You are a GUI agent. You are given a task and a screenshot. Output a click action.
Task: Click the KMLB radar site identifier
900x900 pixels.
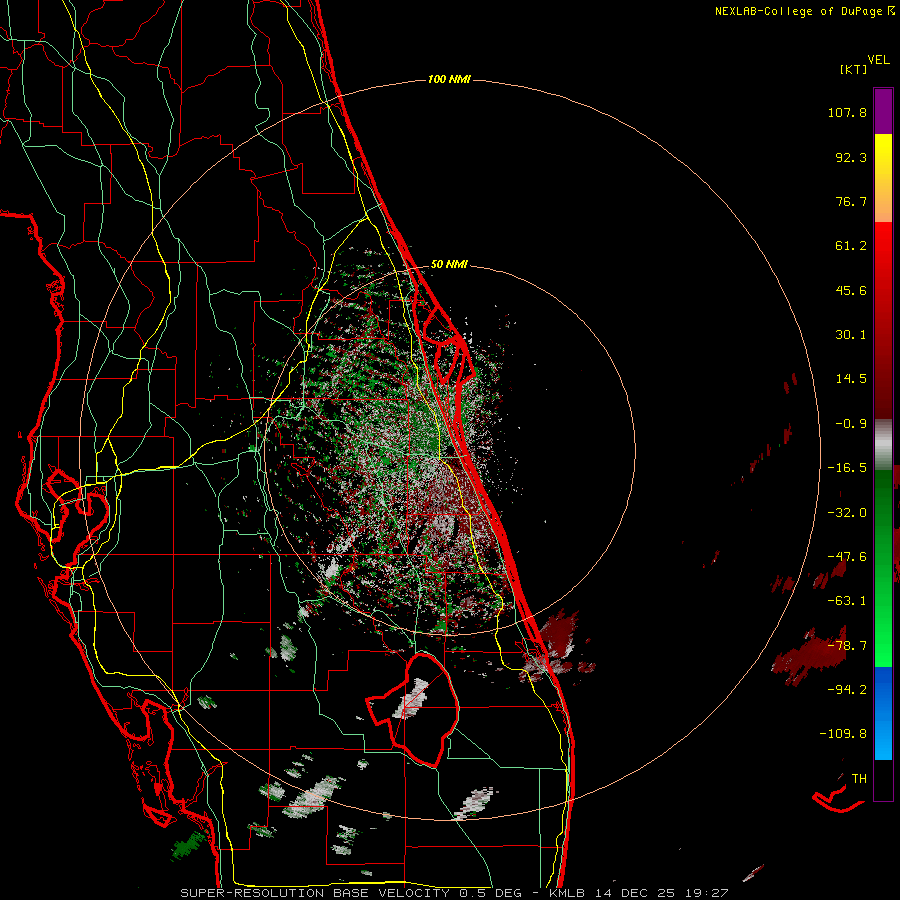click(567, 893)
